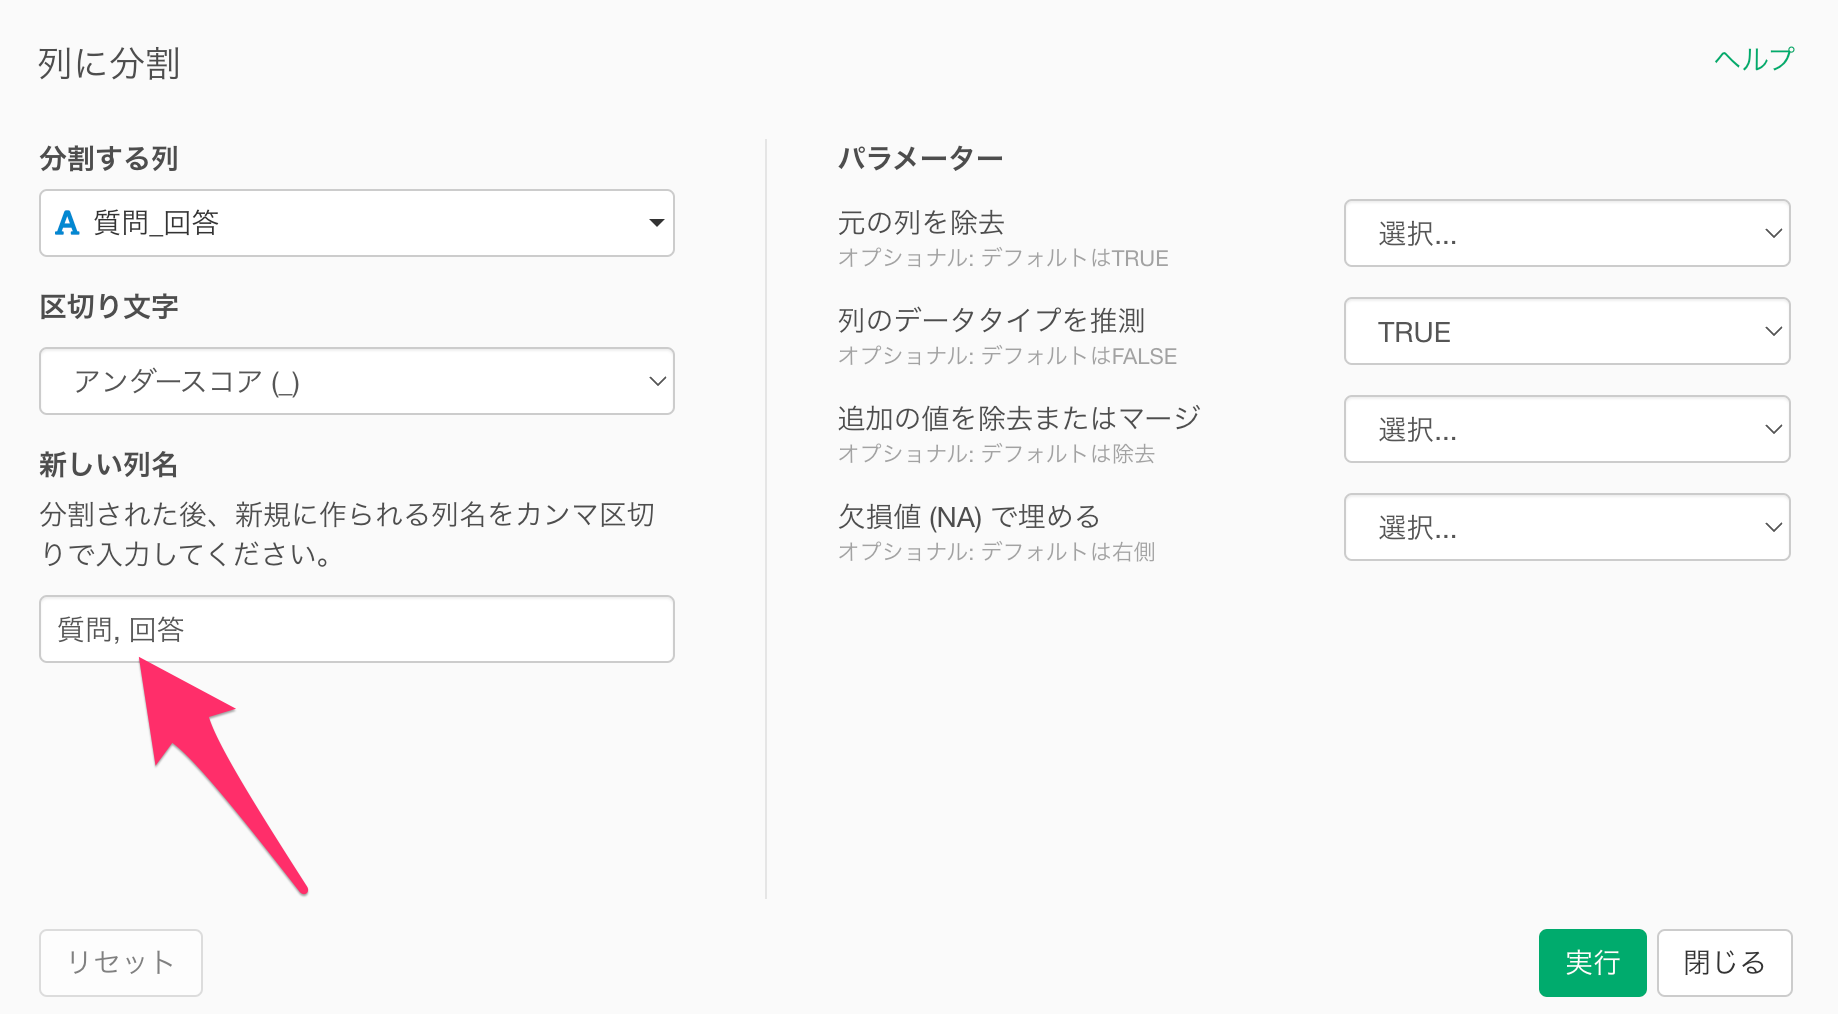Screen dimensions: 1838x1014
Task: Click the 分割する列 field label
Action: click(x=109, y=158)
